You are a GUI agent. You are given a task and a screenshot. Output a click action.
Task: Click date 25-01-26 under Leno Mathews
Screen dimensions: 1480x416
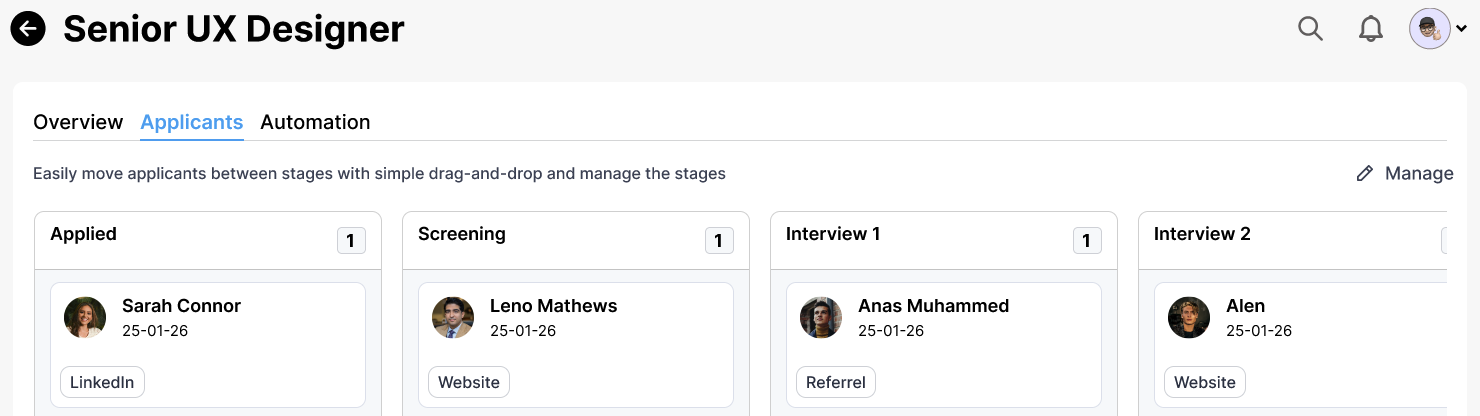coord(523,331)
